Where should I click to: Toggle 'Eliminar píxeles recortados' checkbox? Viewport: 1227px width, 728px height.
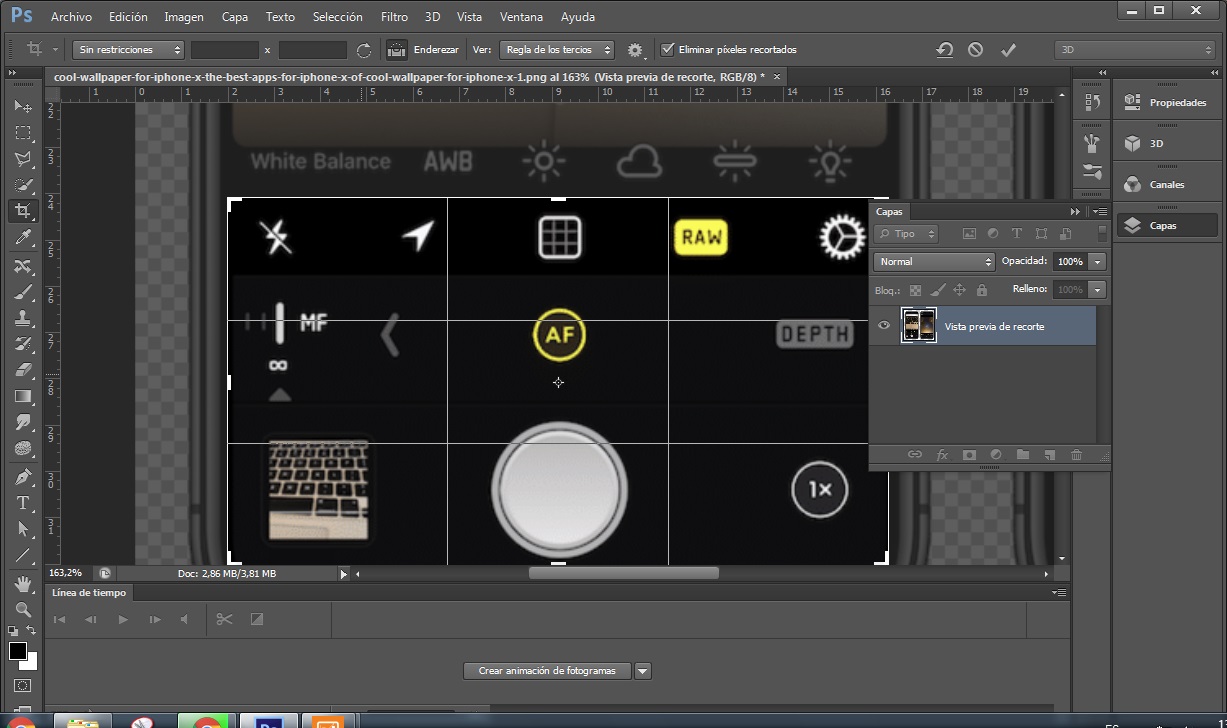(667, 49)
